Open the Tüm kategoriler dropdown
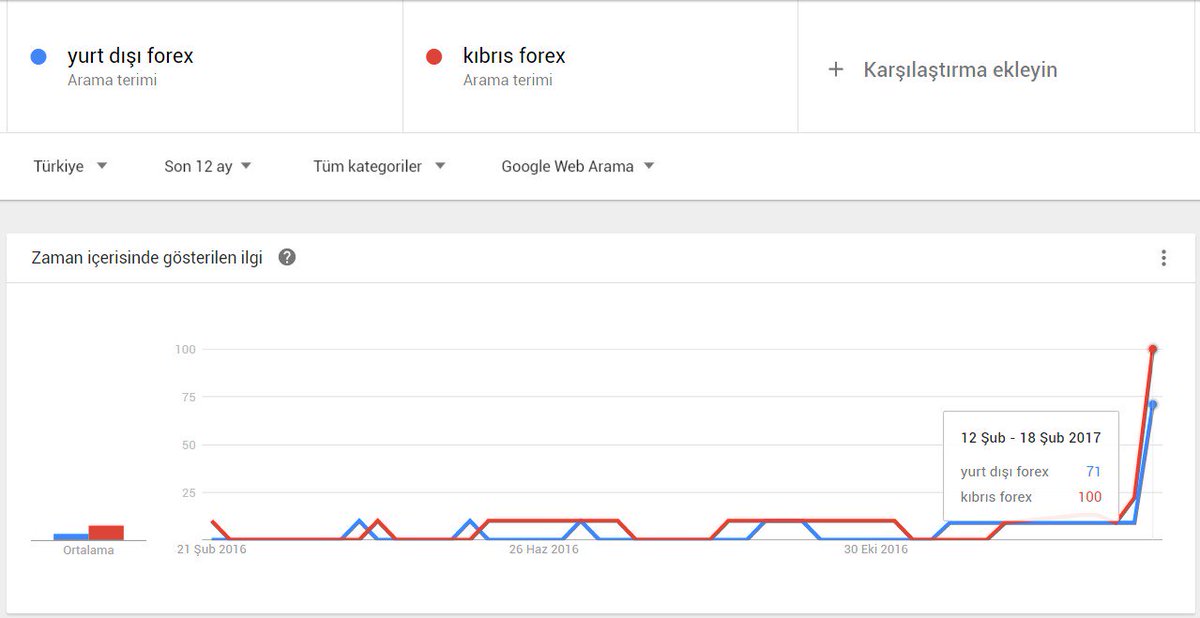Screen dimensions: 1200x618 pyautogui.click(x=379, y=166)
